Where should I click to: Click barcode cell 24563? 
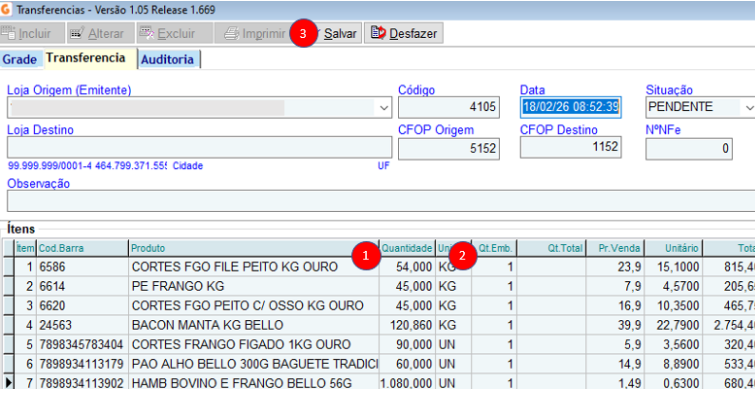click(82, 325)
